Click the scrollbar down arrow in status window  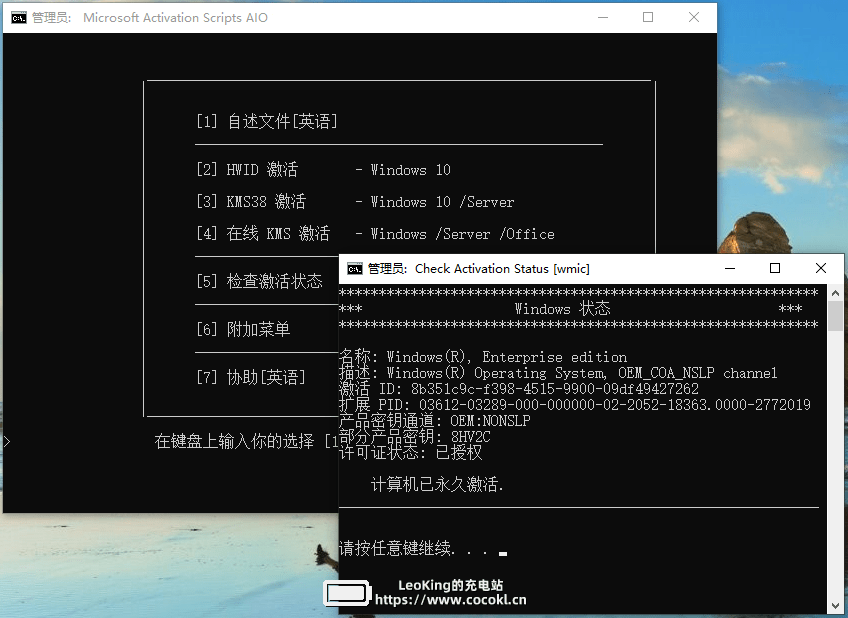click(x=835, y=606)
